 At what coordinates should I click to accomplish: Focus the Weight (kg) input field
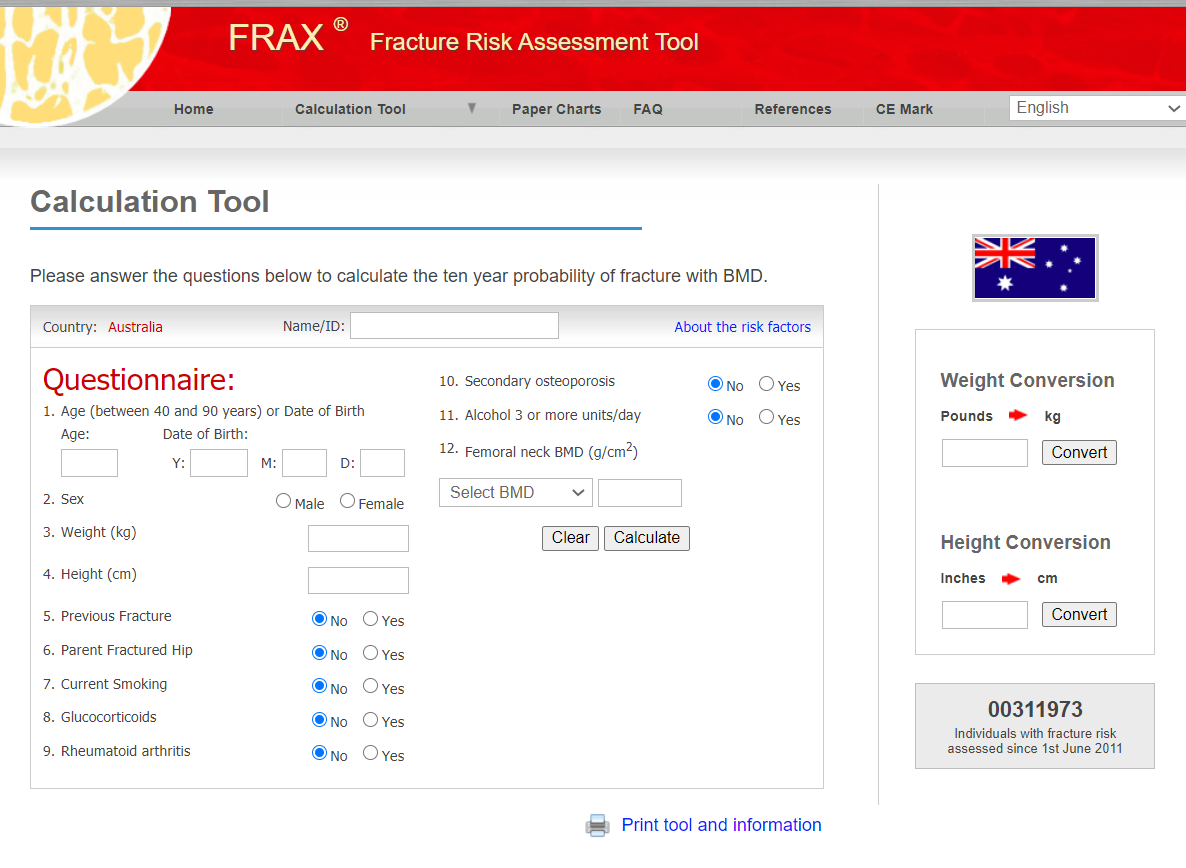click(x=359, y=538)
